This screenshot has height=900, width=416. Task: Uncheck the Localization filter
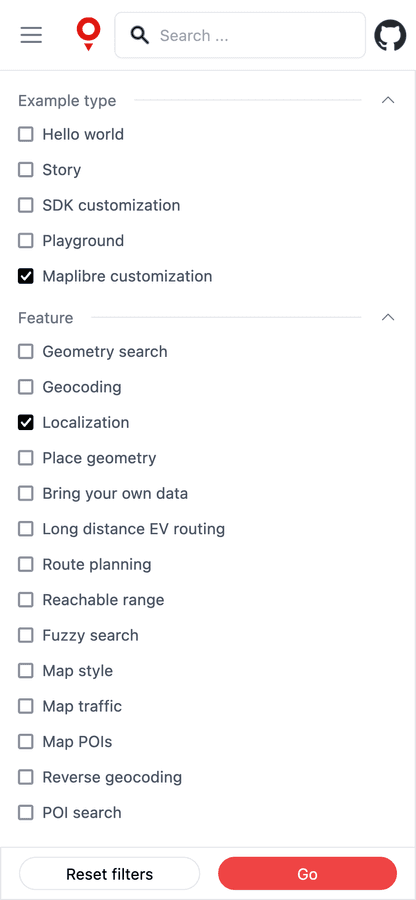pos(26,423)
